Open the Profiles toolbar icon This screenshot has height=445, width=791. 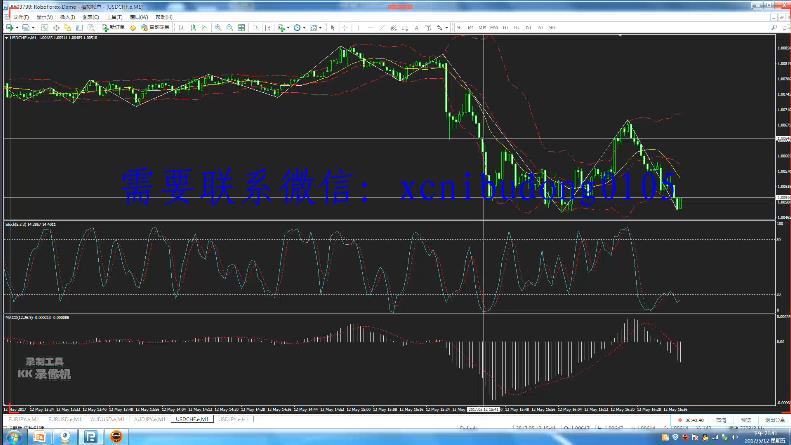pyautogui.click(x=25, y=28)
